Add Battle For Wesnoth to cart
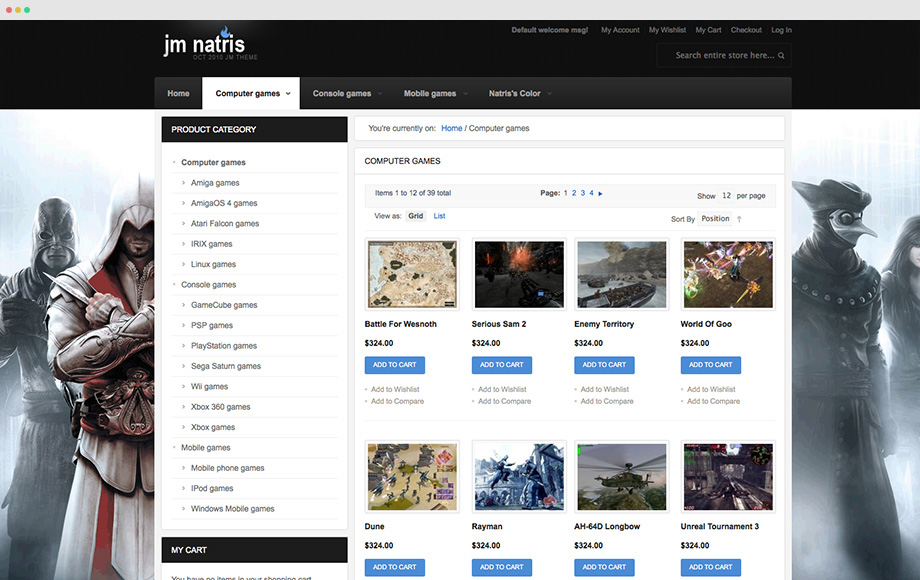 (x=395, y=365)
